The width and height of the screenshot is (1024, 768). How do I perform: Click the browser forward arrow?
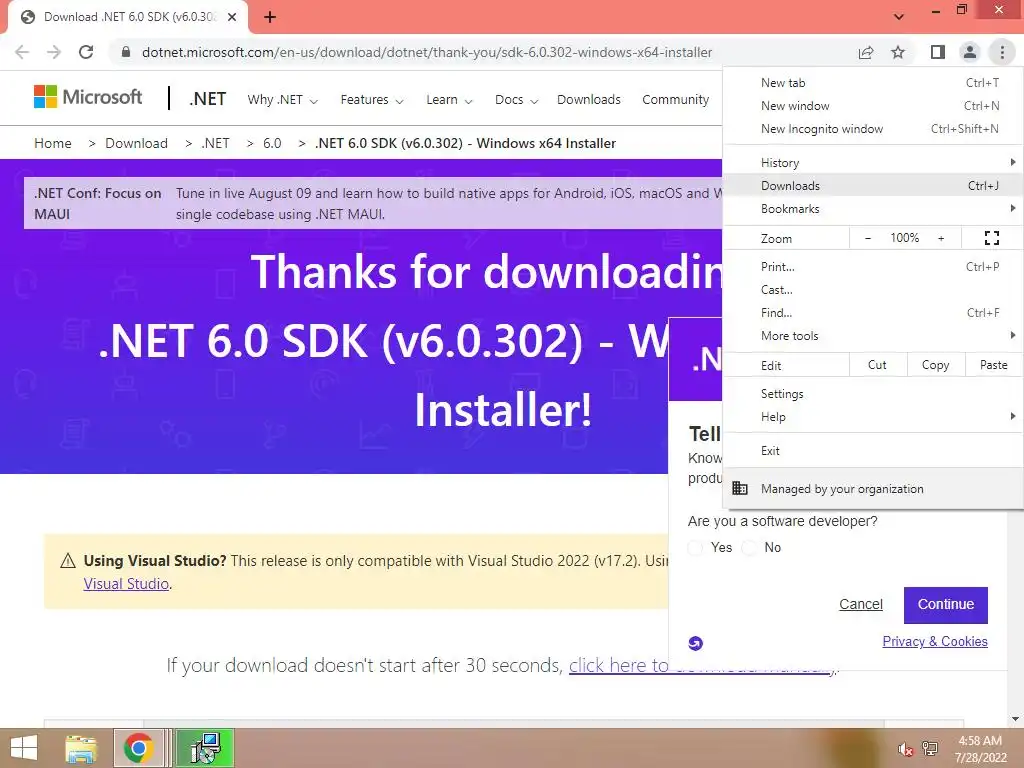pyautogui.click(x=54, y=52)
